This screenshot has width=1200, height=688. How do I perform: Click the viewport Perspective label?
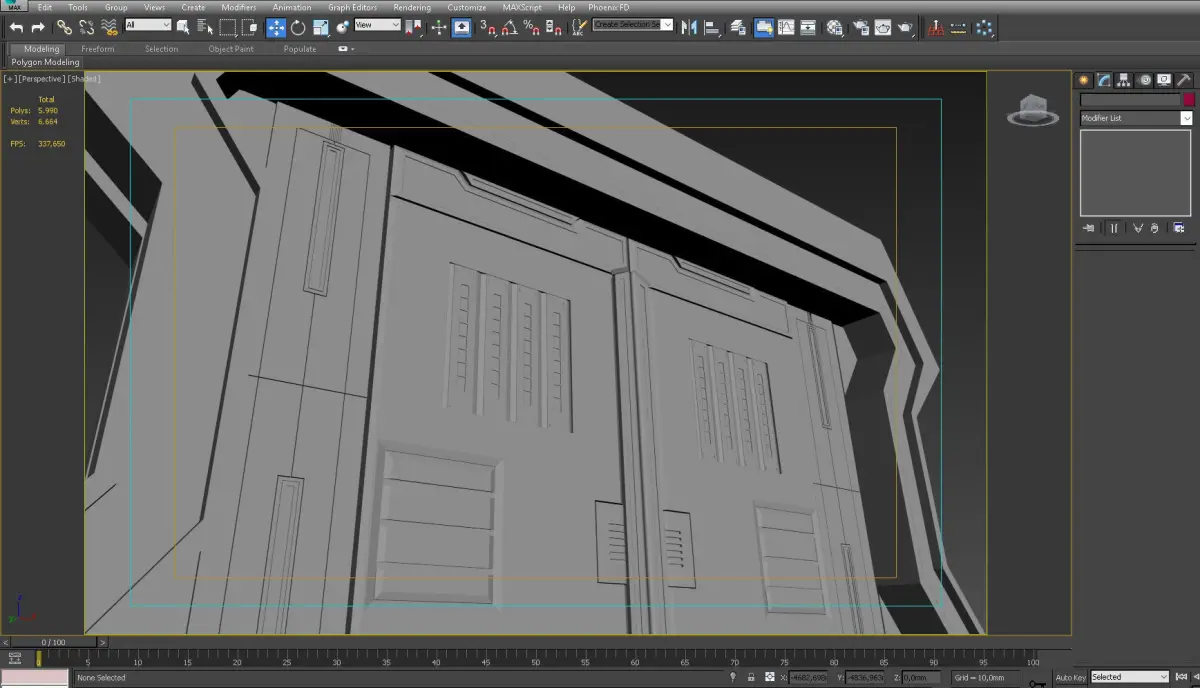point(42,78)
